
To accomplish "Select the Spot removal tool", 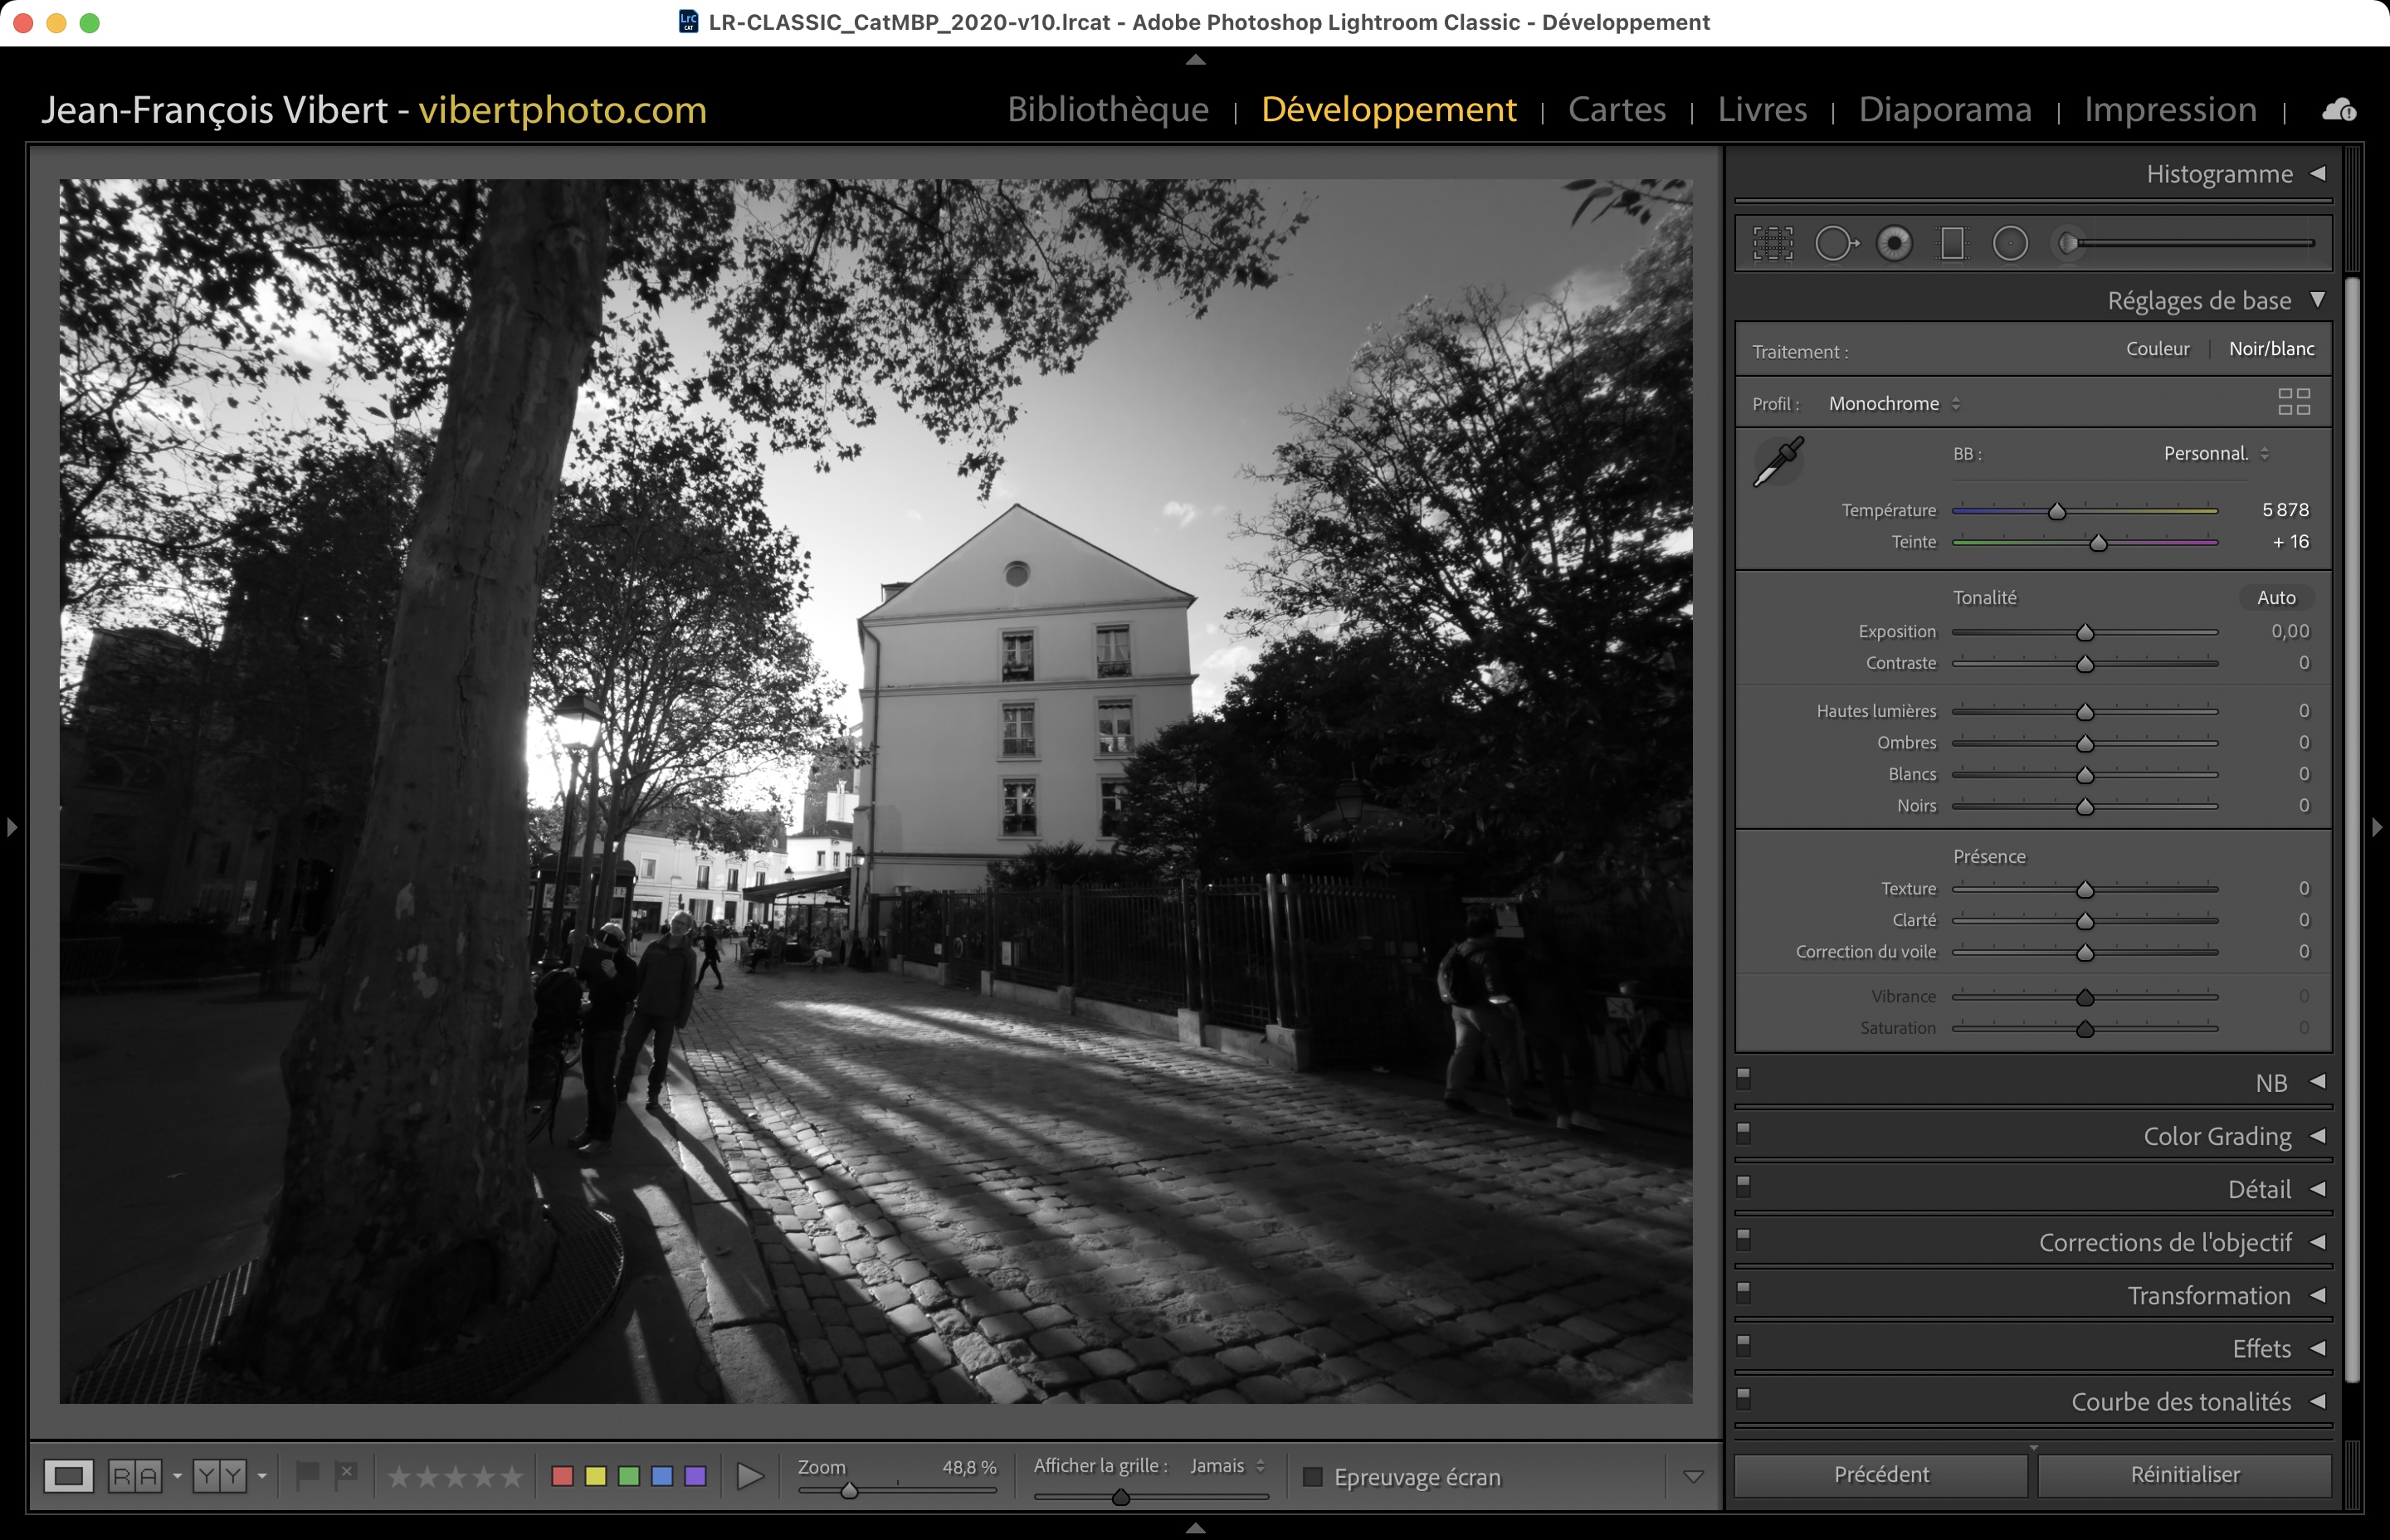I will pos(1835,243).
